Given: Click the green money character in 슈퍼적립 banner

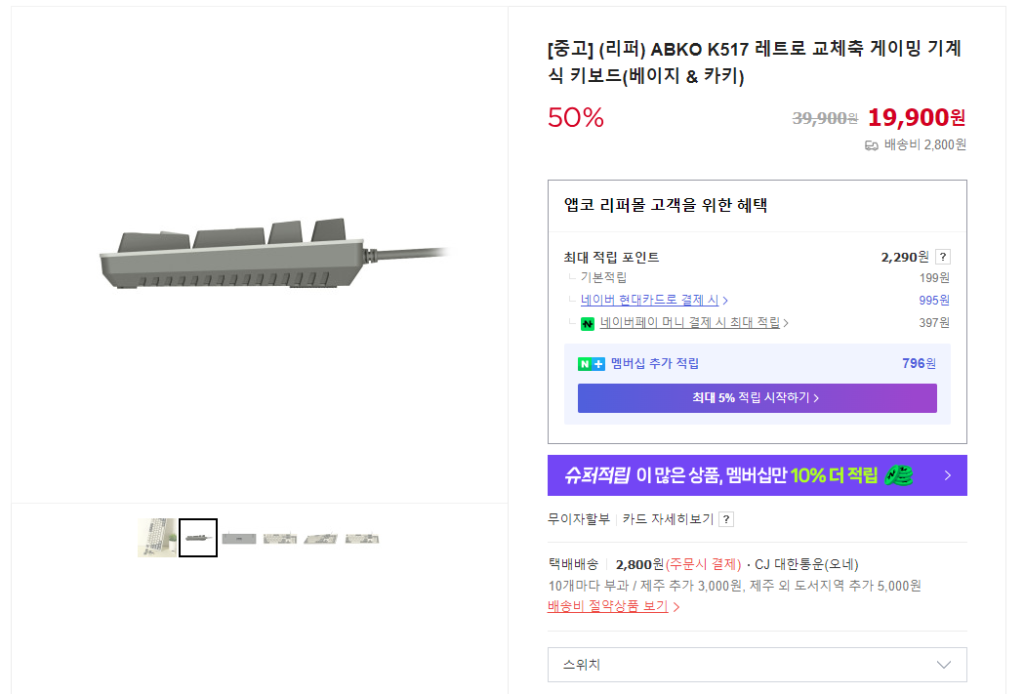Looking at the screenshot, I should [x=898, y=475].
